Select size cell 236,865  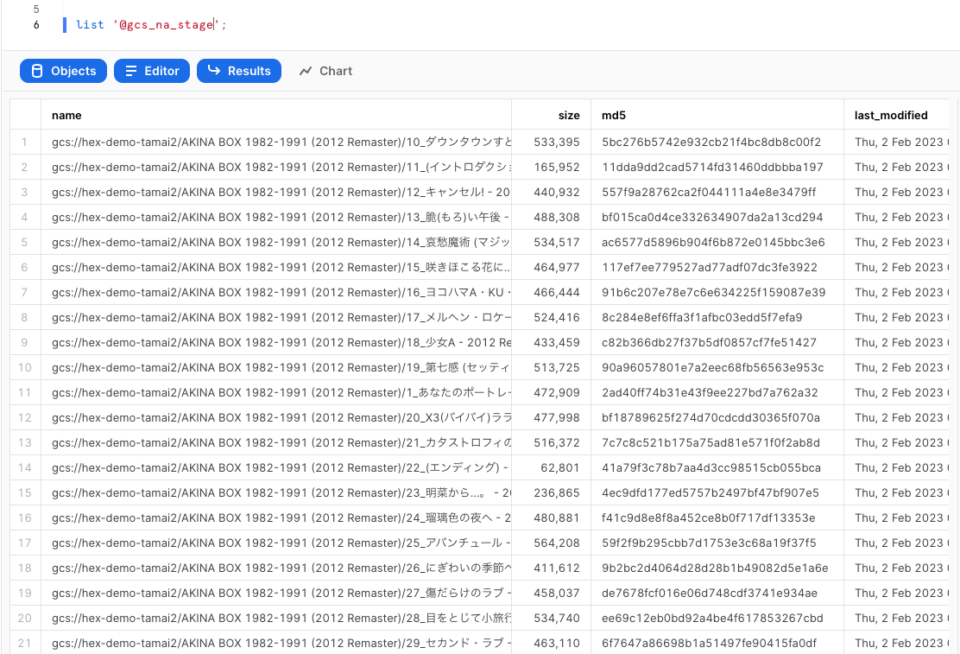pos(551,493)
